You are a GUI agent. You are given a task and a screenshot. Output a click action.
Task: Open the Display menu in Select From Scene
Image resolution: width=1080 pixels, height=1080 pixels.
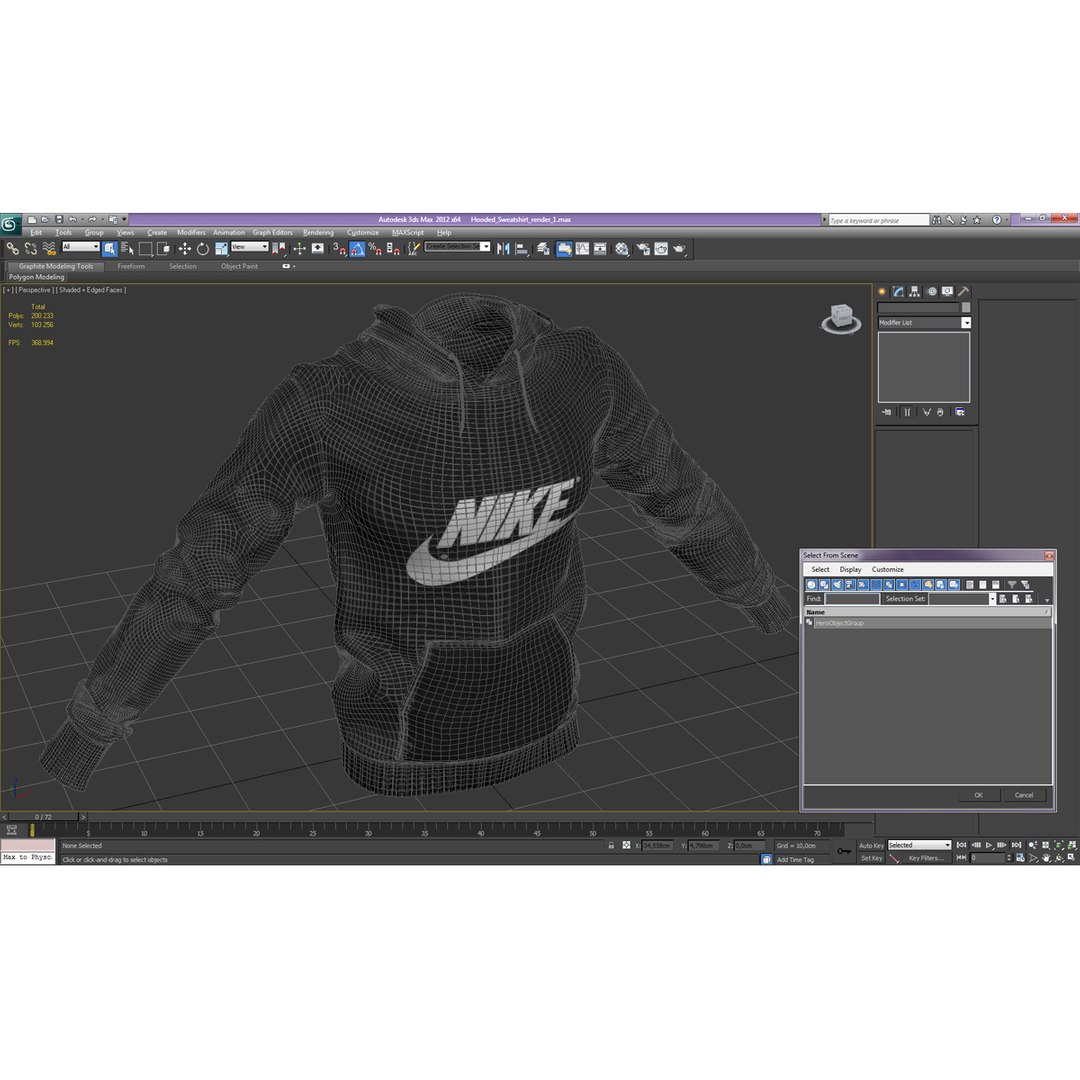pos(850,570)
